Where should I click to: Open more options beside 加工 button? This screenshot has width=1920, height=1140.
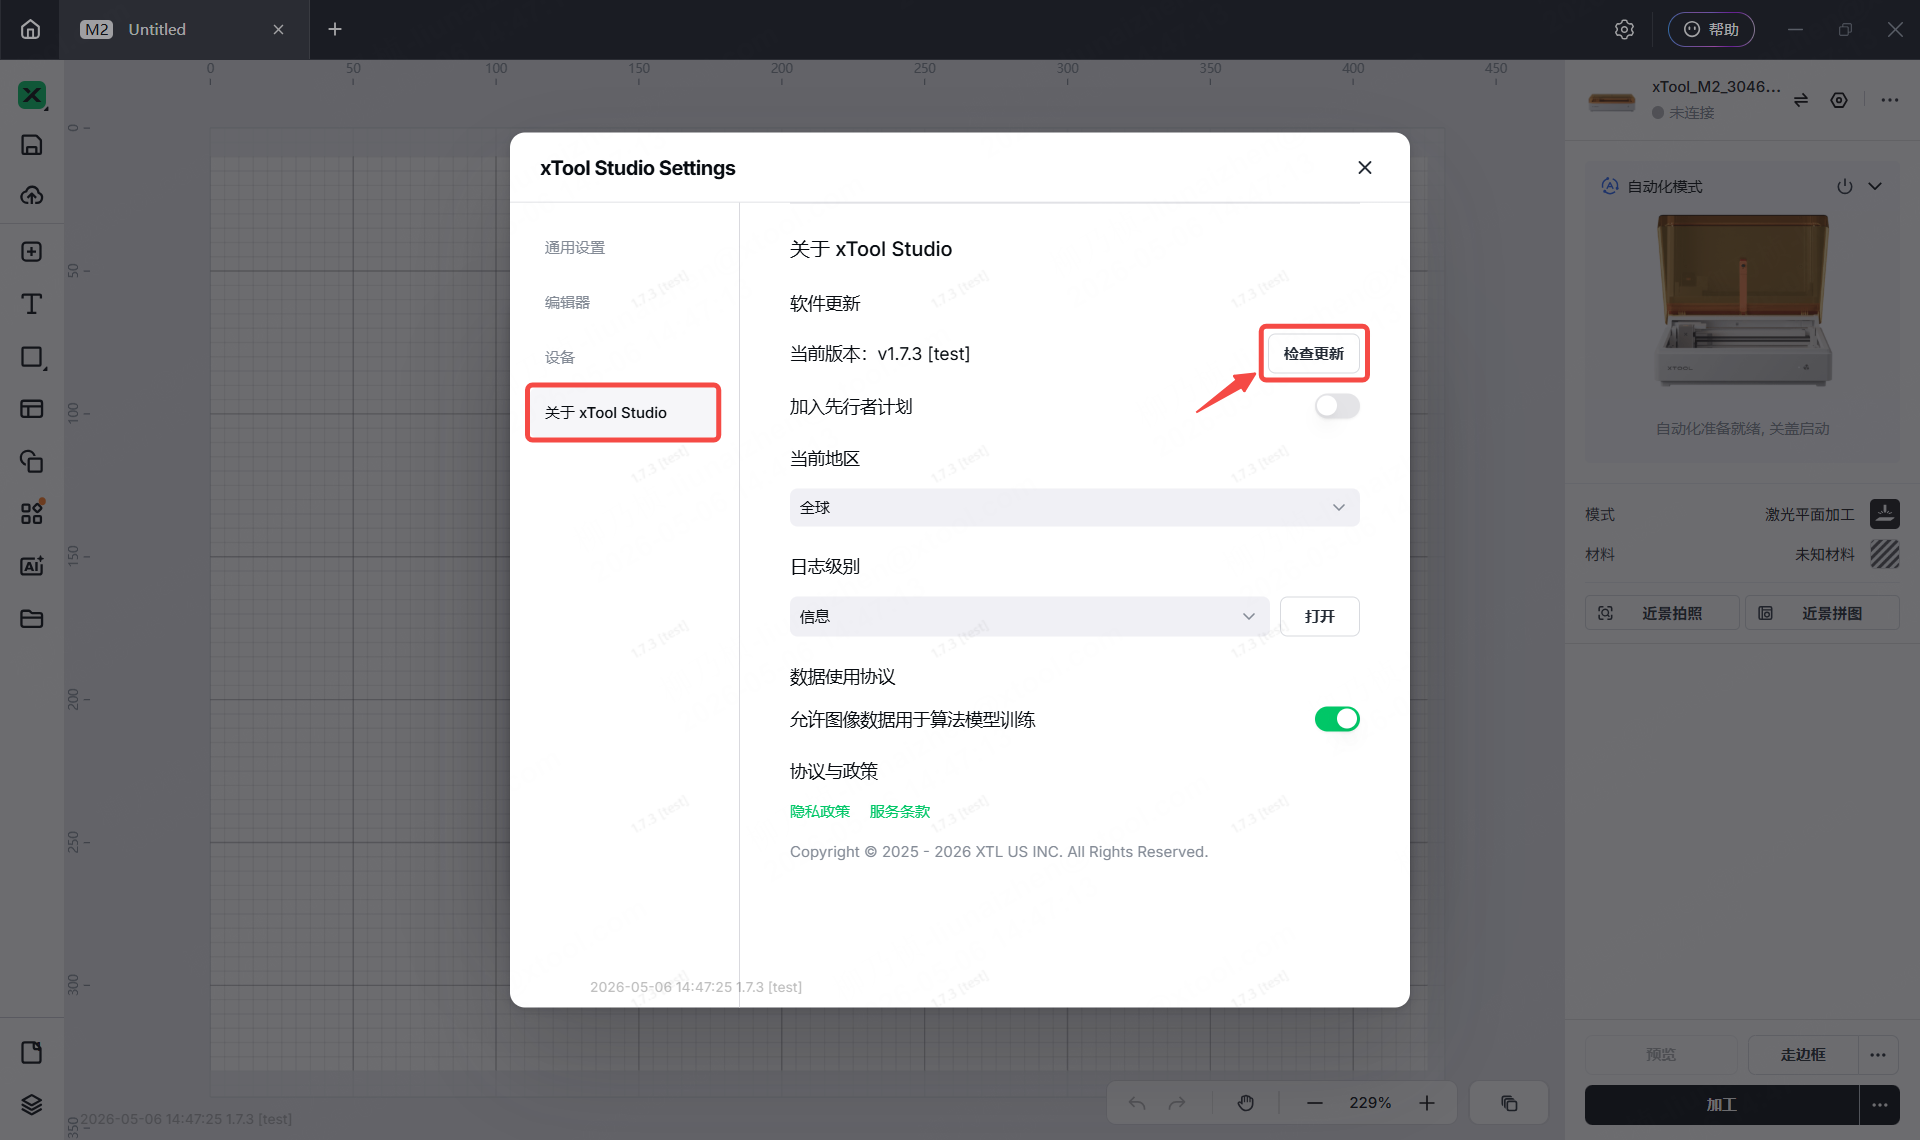(x=1880, y=1105)
